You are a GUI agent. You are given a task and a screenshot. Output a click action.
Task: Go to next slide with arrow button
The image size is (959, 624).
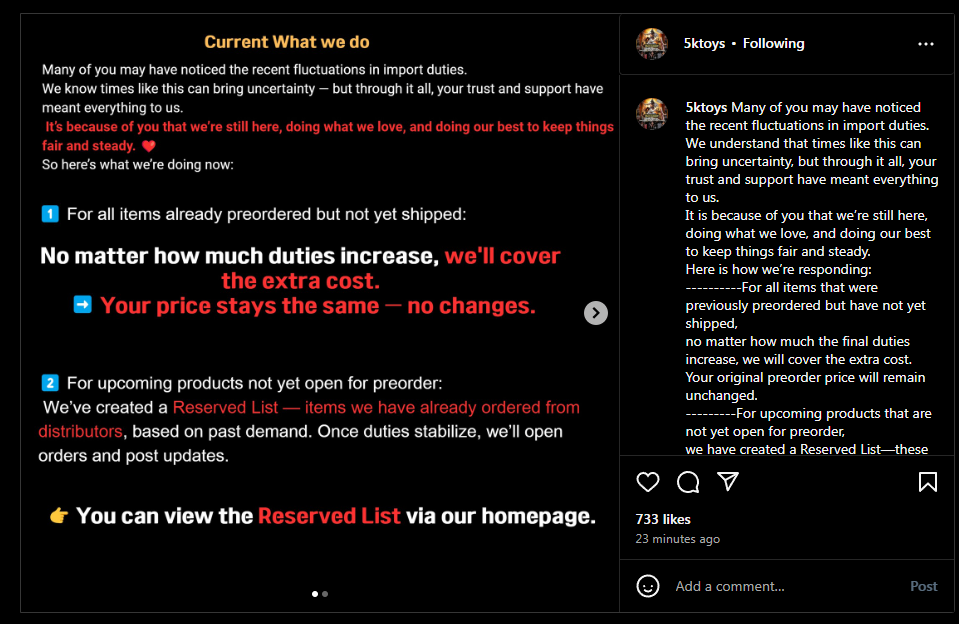(595, 313)
